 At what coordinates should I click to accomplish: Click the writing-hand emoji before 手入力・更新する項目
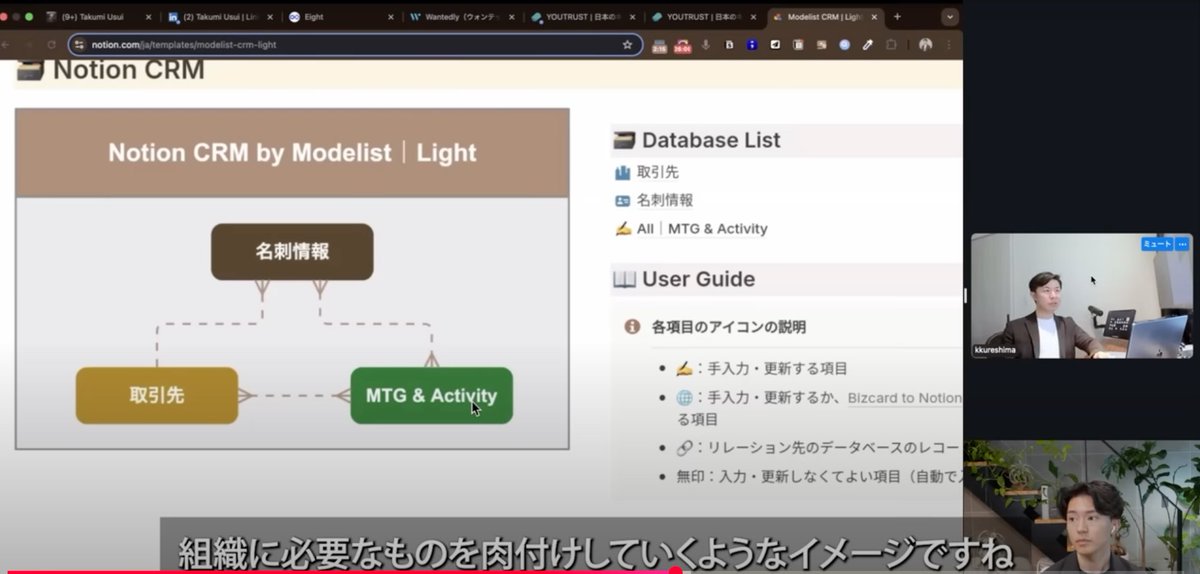click(684, 368)
